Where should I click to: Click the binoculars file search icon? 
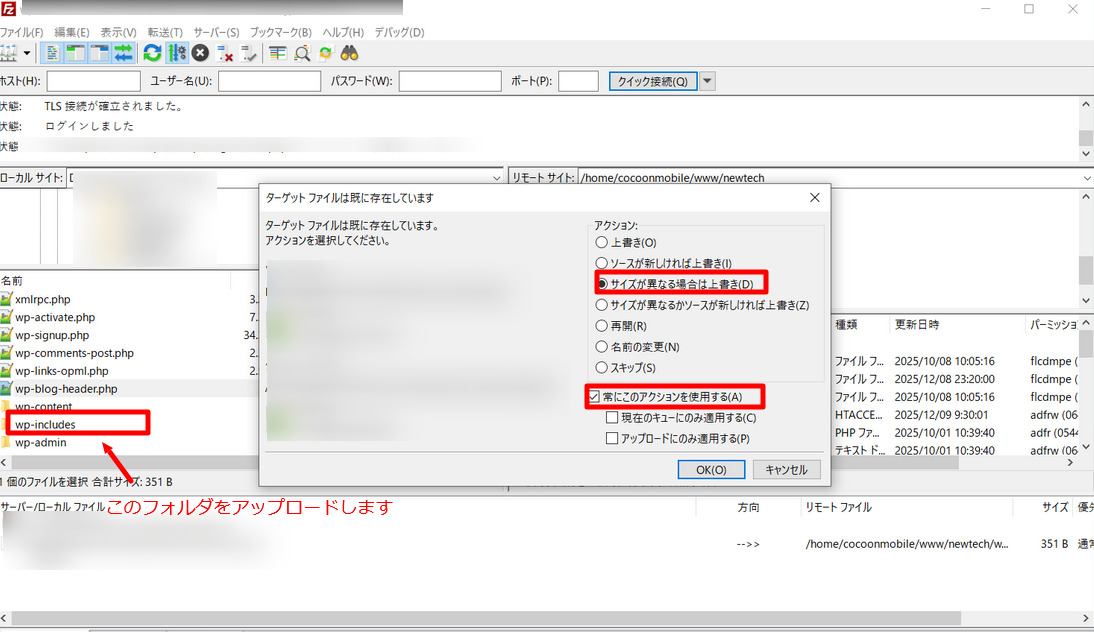coord(350,53)
